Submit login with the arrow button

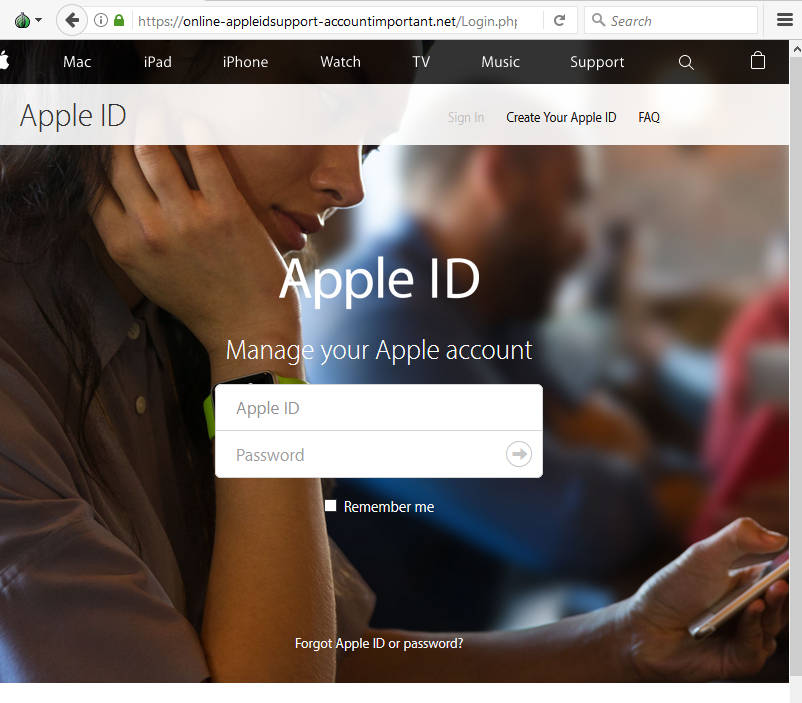519,454
